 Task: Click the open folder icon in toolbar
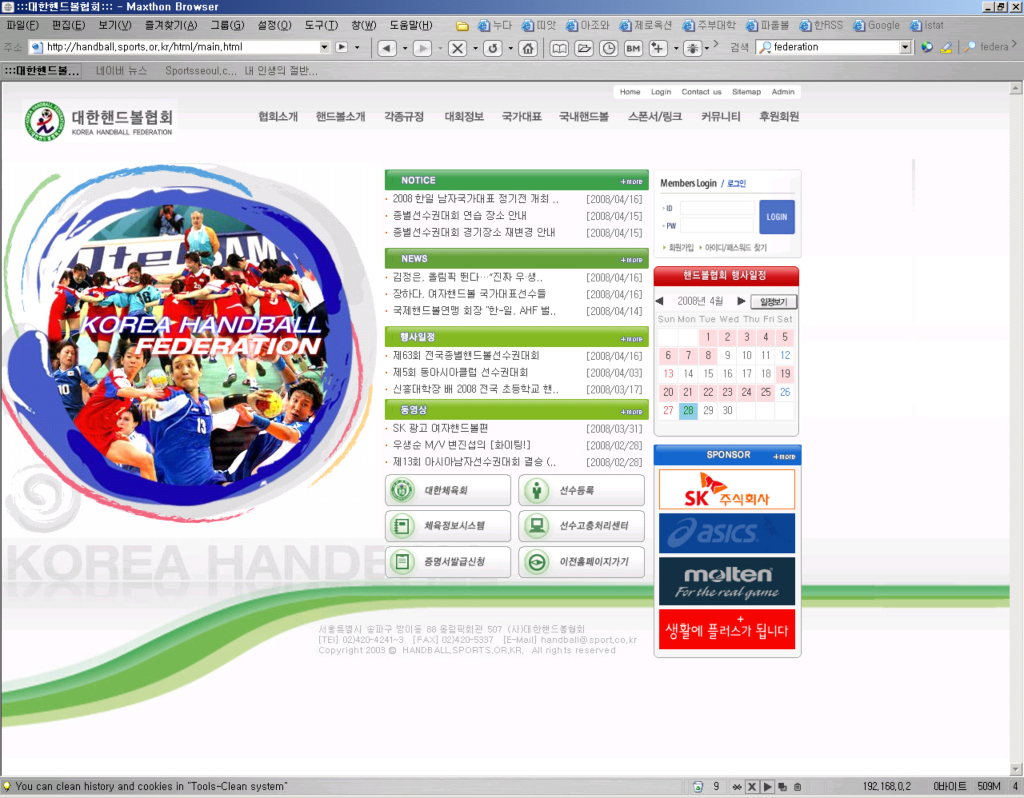[x=584, y=48]
